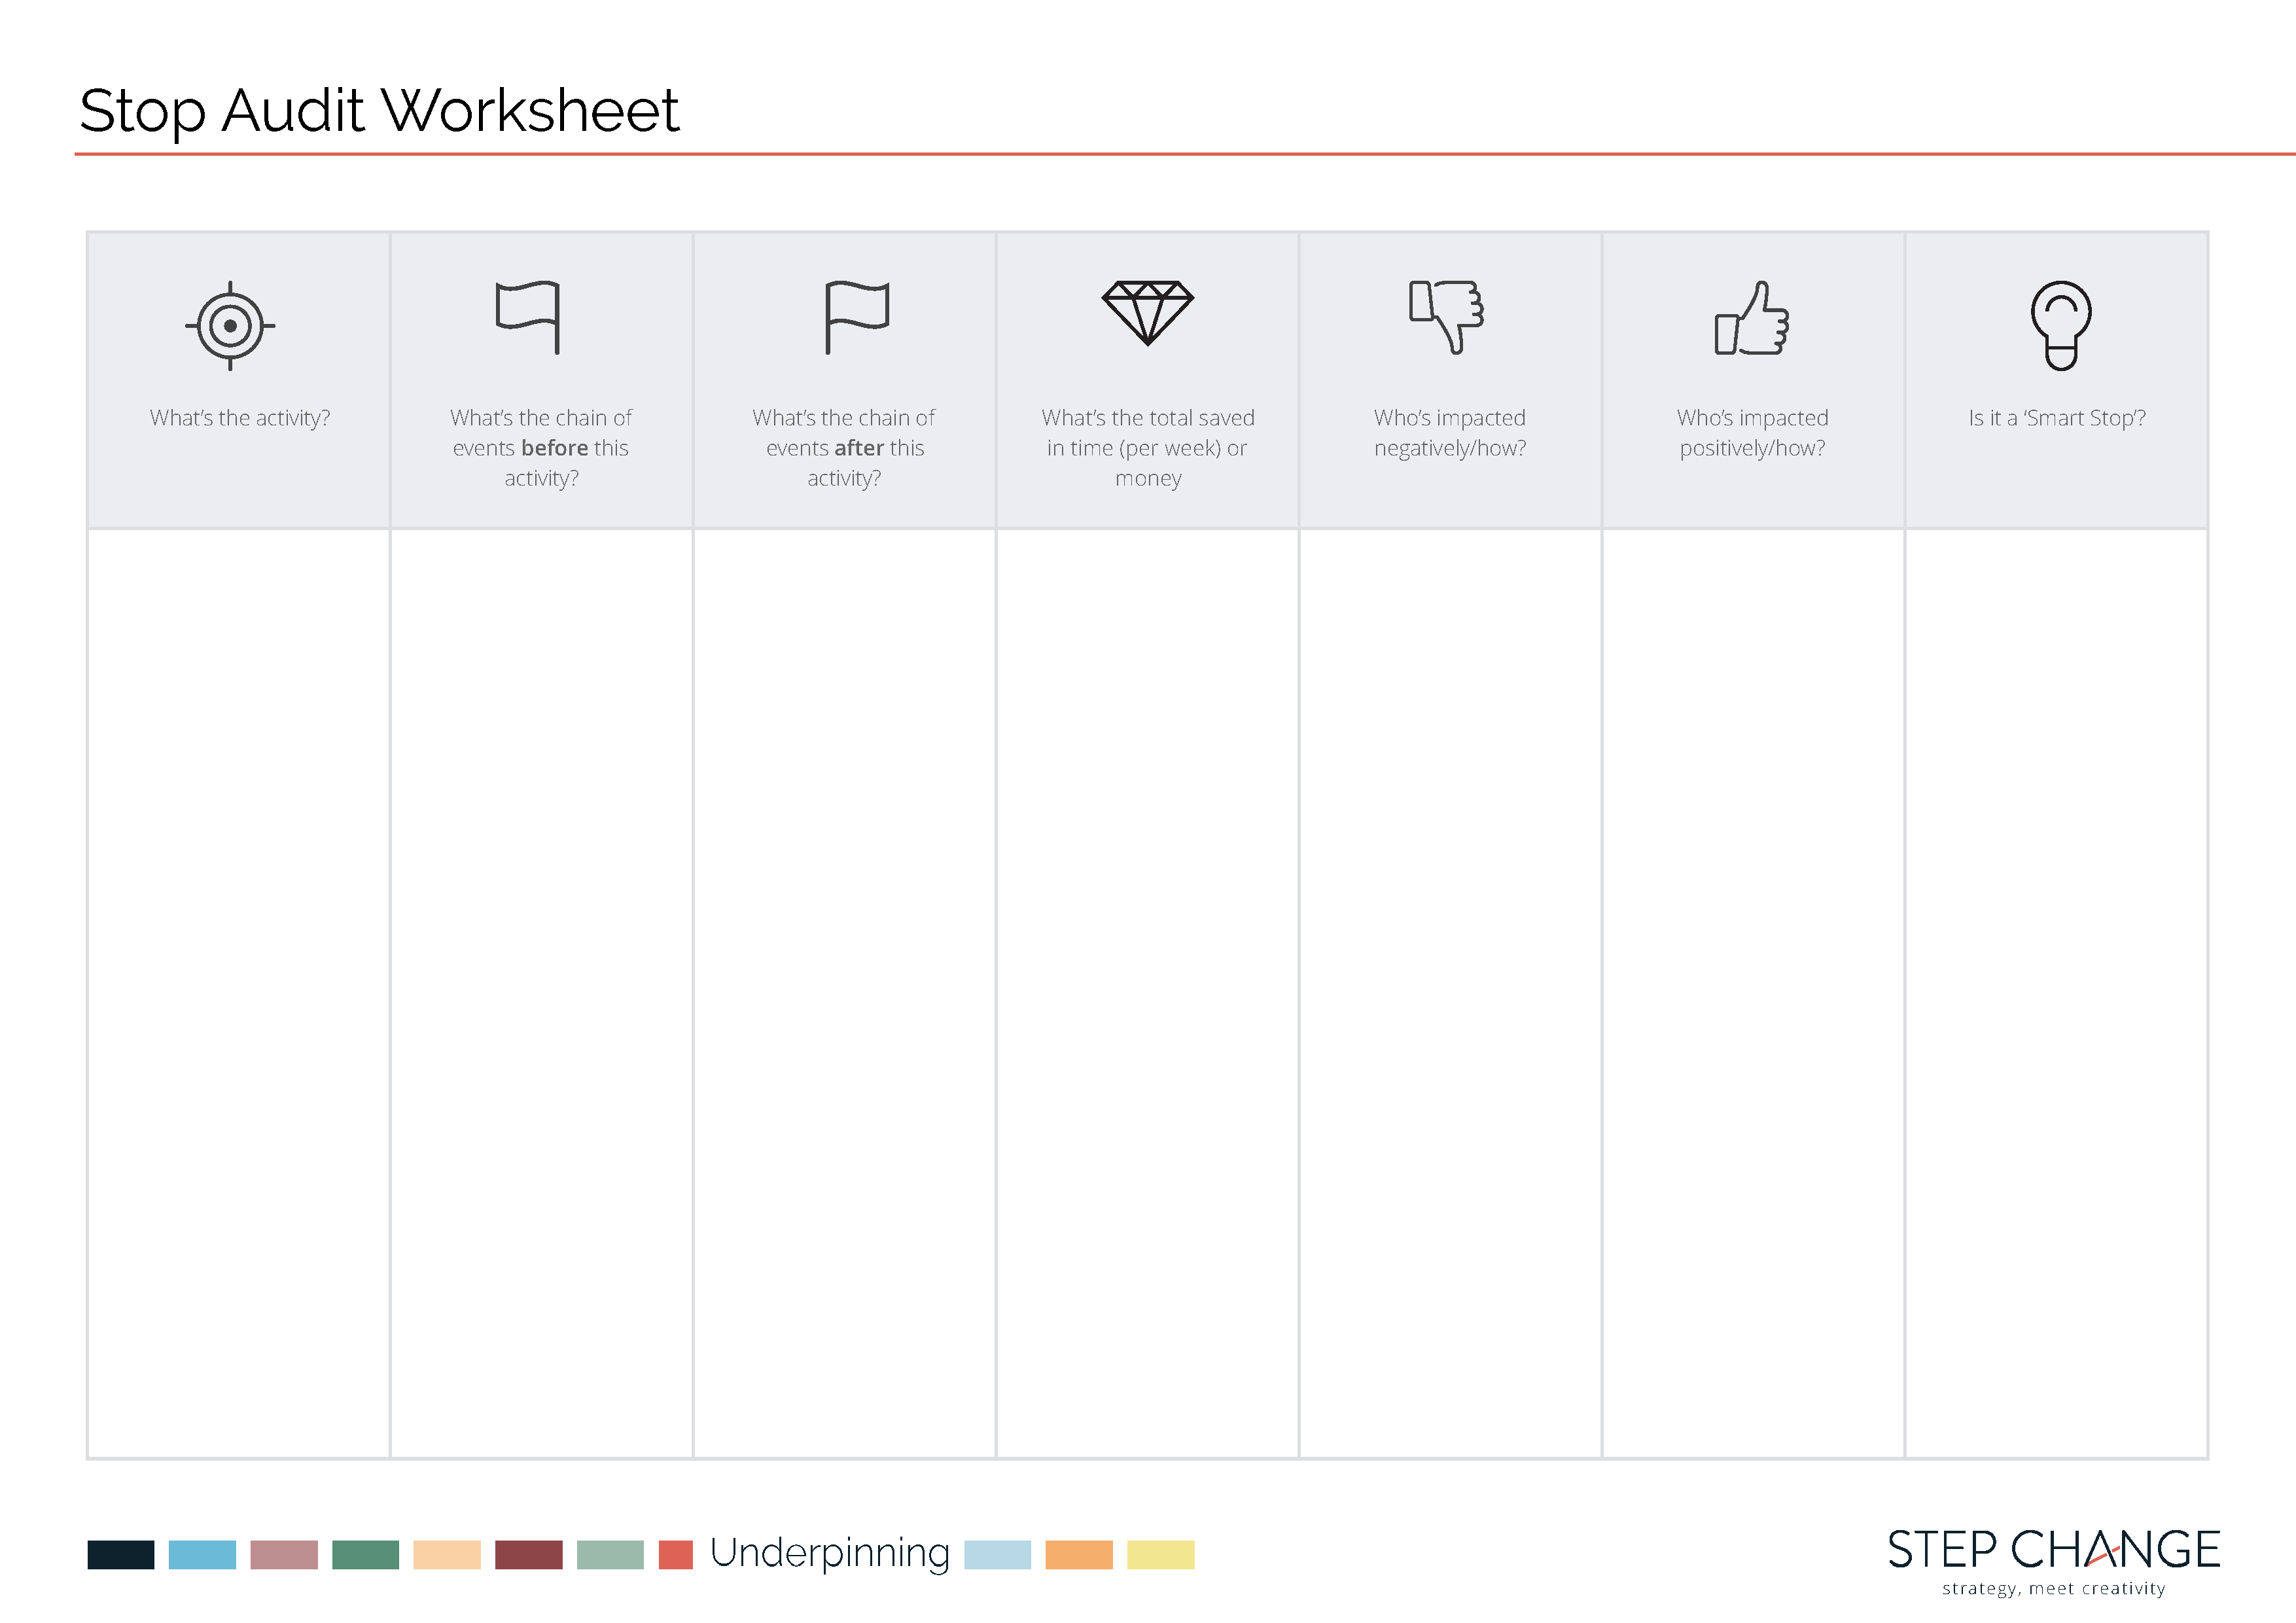
Task: Click the diamond savings icon
Action: point(1147,313)
